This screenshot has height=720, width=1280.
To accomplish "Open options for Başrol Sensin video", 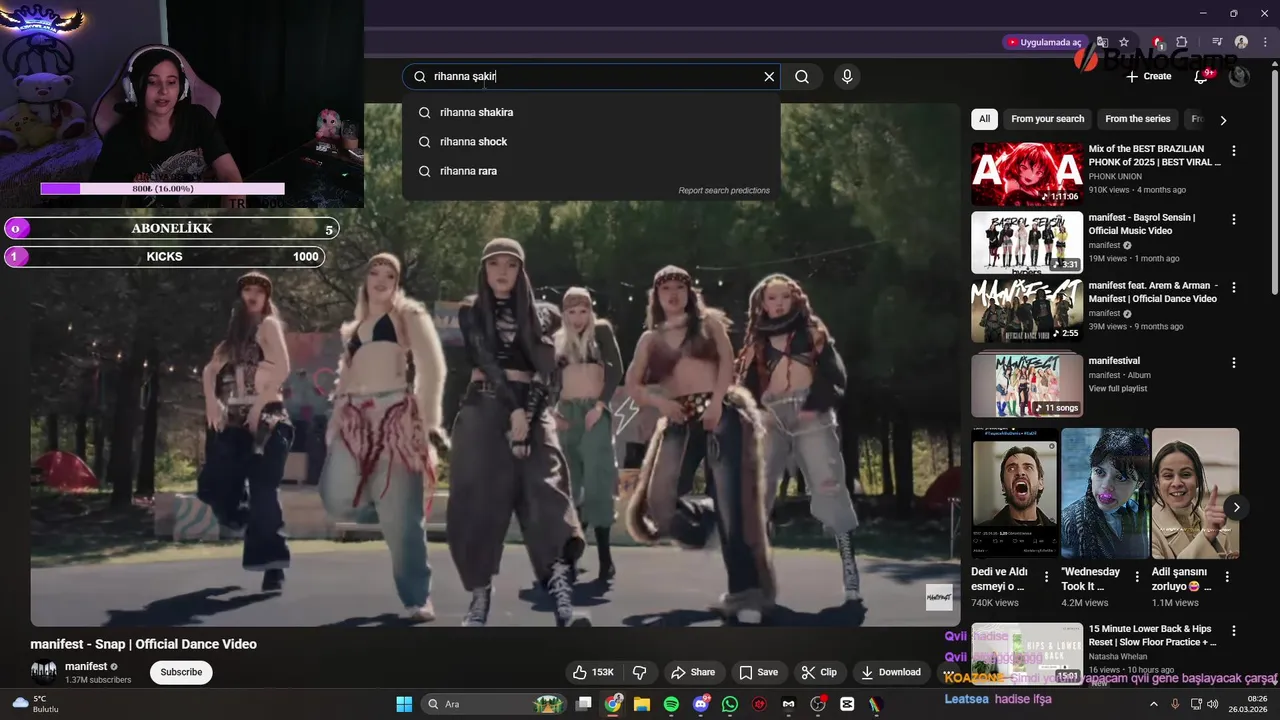I will pos(1234,219).
